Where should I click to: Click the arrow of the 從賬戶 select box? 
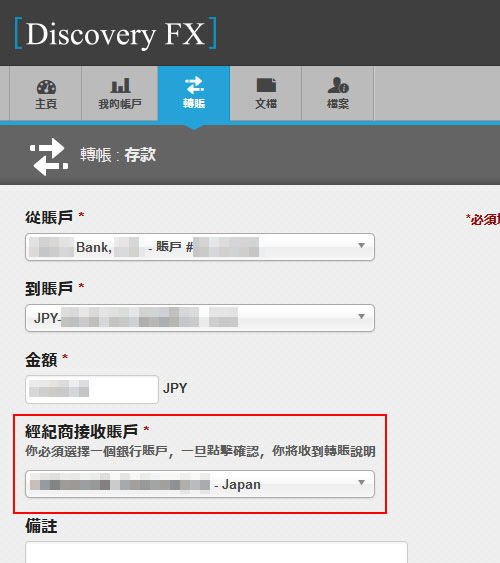pyautogui.click(x=361, y=246)
